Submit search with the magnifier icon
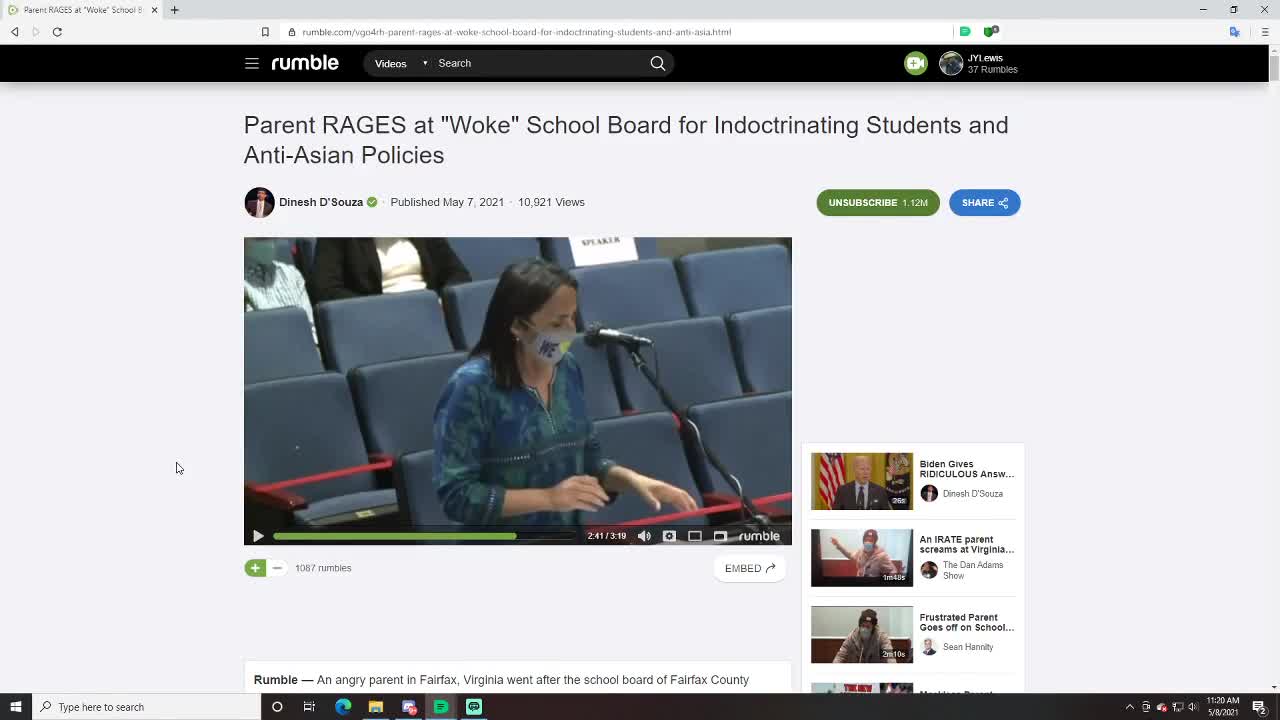1280x720 pixels. click(658, 63)
